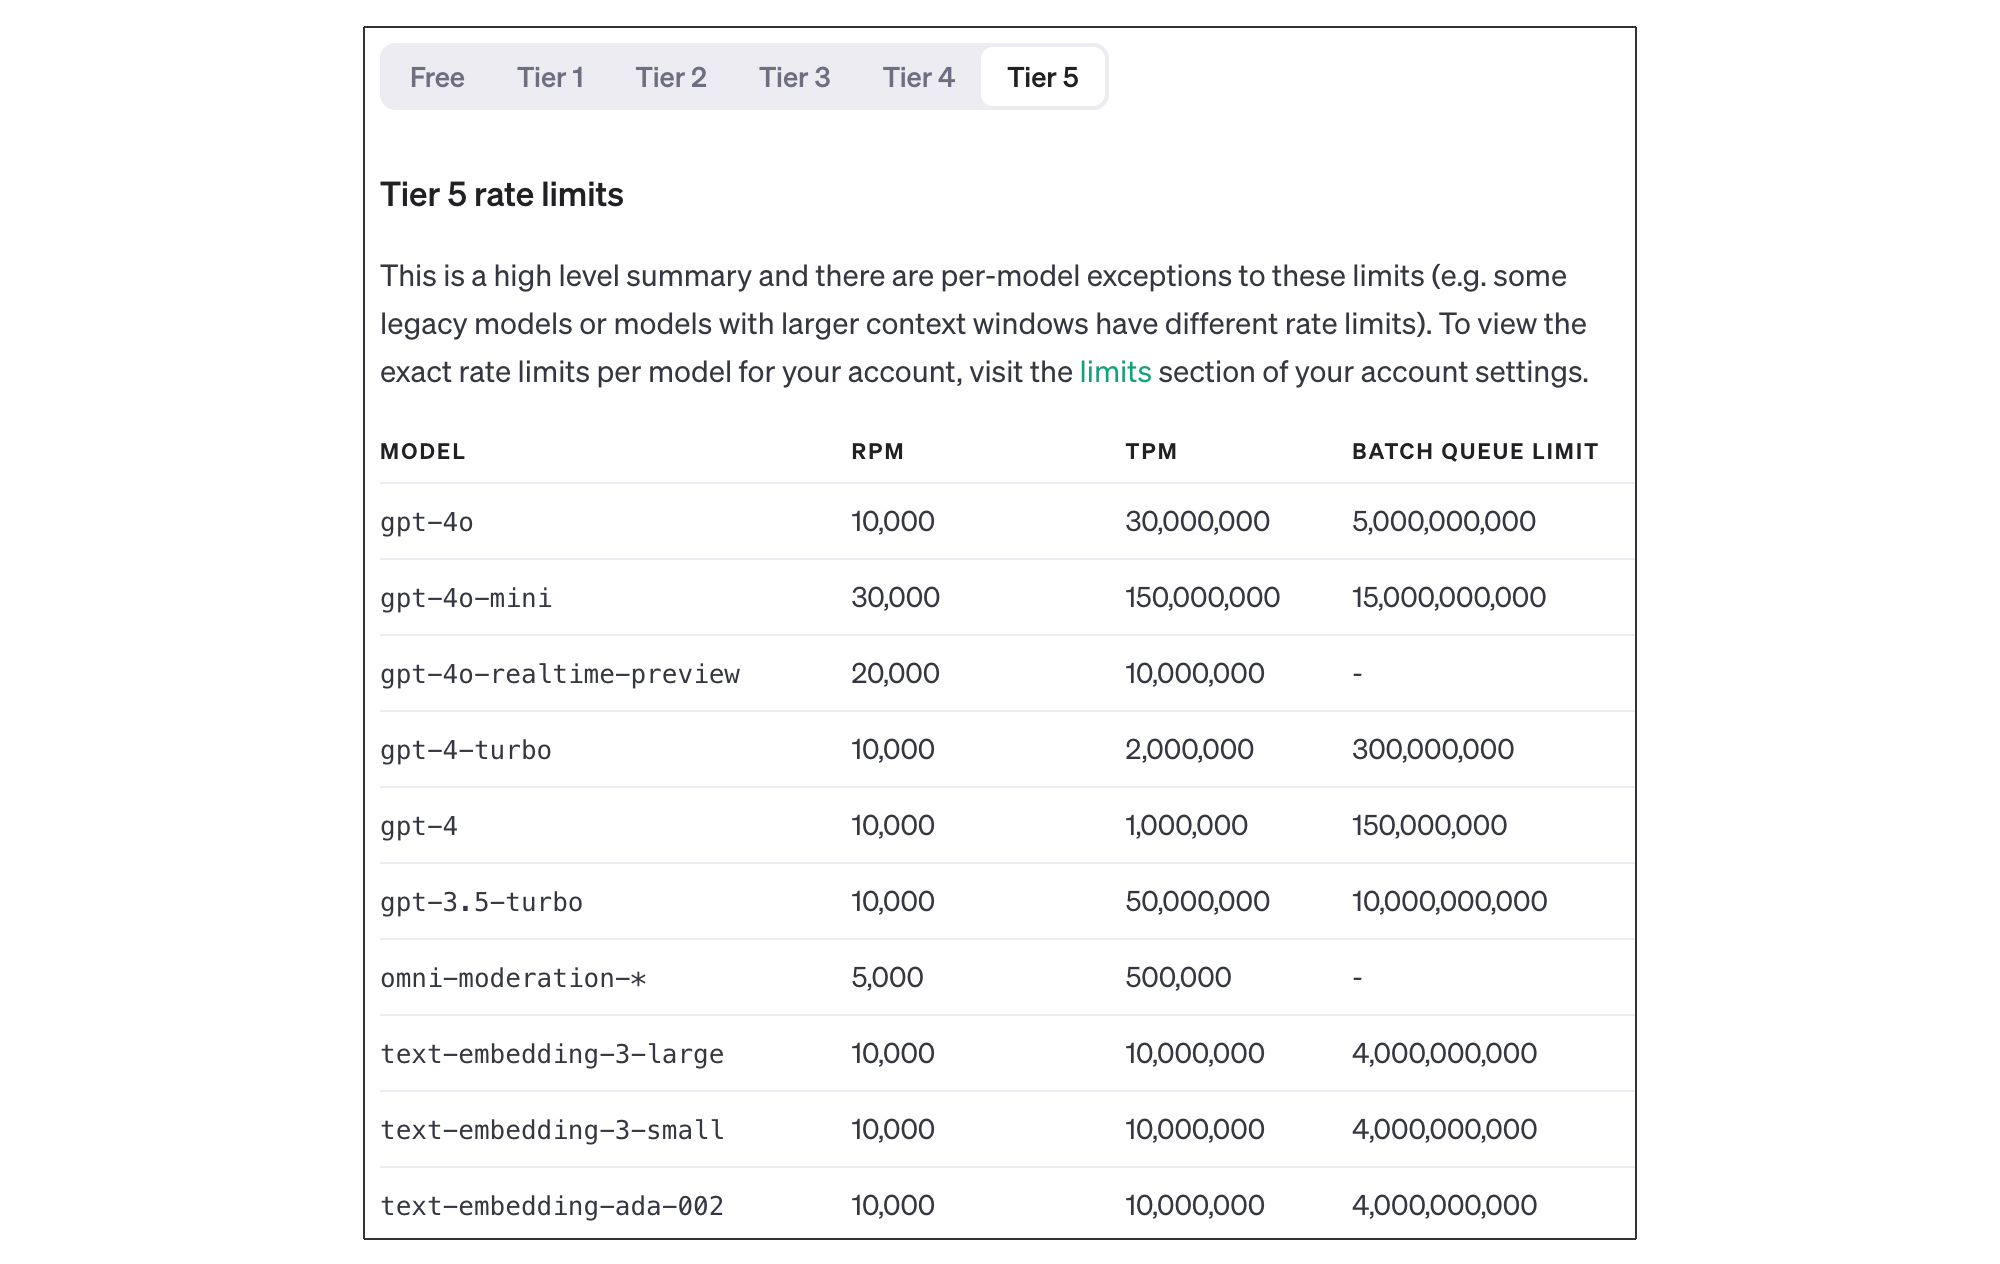
Task: Click the BATCH QUEUE LIMIT header
Action: point(1474,451)
